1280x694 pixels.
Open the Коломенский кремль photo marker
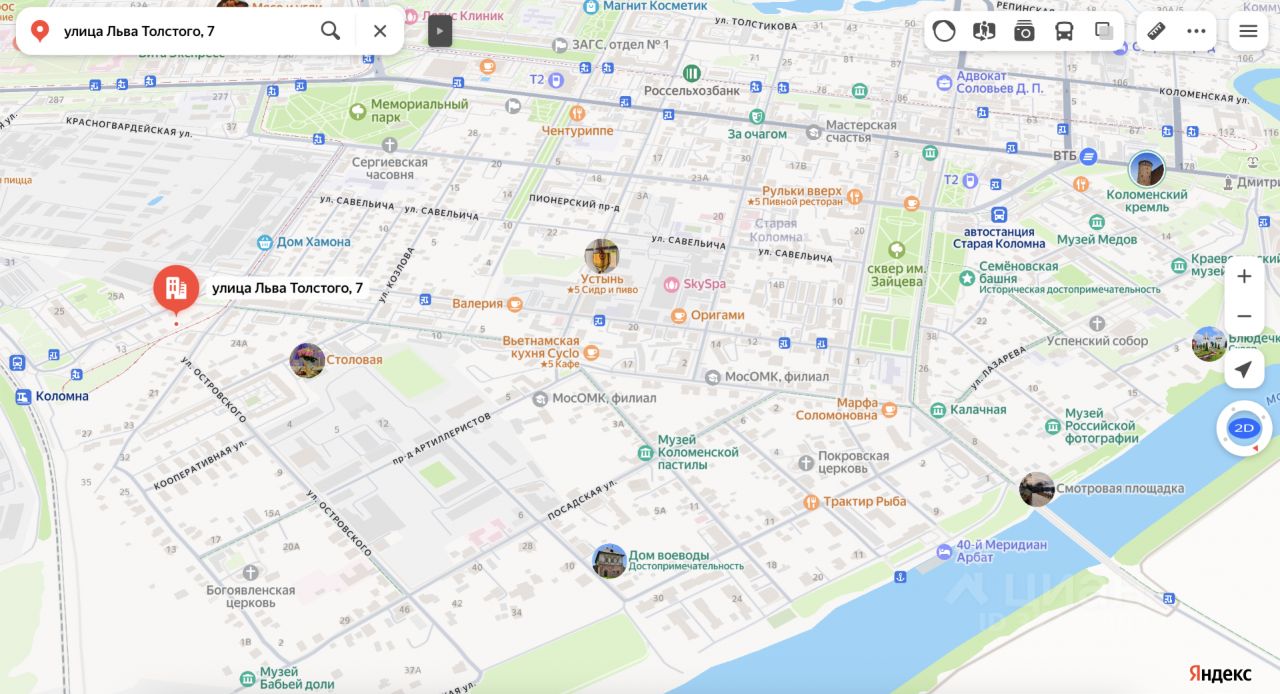point(1147,169)
